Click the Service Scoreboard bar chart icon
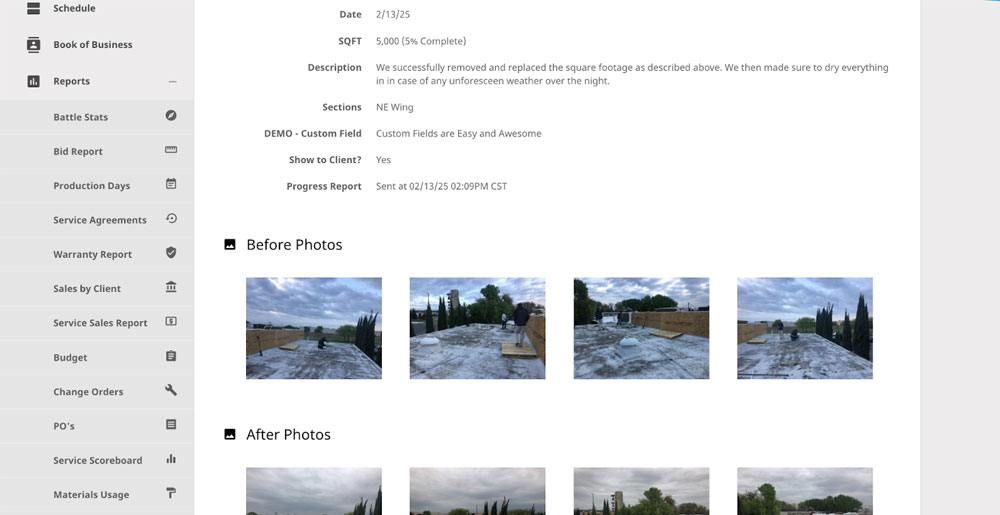Viewport: 1000px width, 515px height. [171, 459]
